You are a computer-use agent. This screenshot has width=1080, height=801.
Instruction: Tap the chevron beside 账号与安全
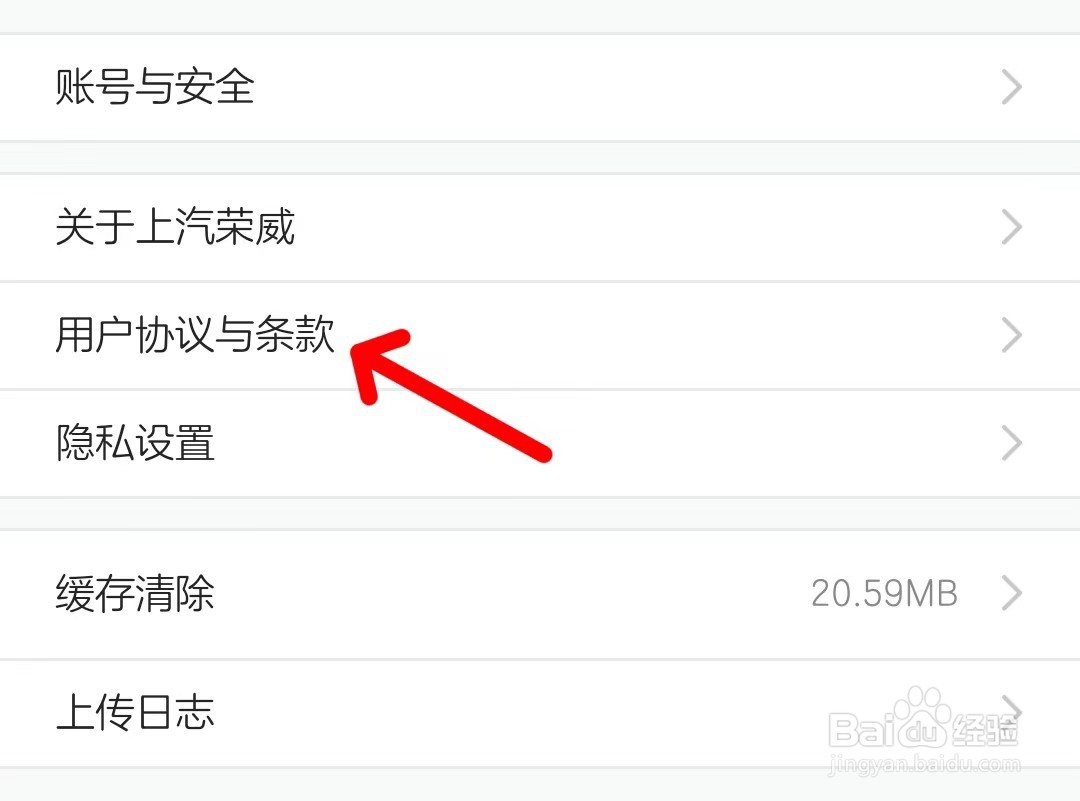pyautogui.click(x=1011, y=87)
